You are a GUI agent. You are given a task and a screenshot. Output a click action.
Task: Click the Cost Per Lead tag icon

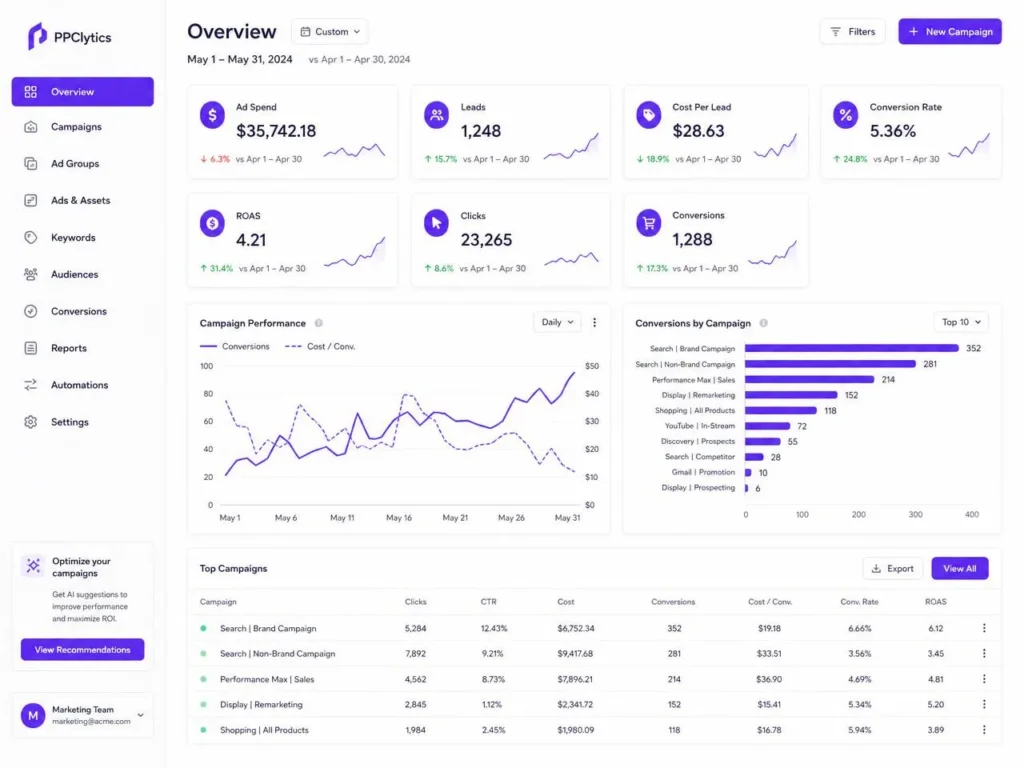[x=648, y=115]
